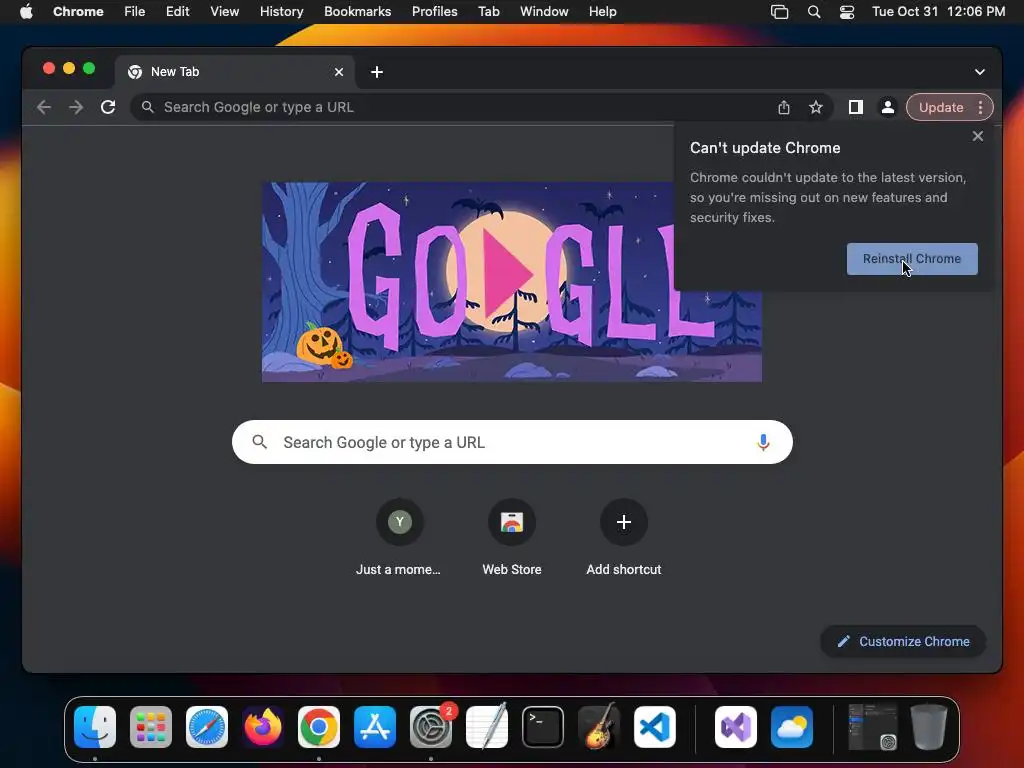Image resolution: width=1024 pixels, height=768 pixels.
Task: Open App Store from the Dock
Action: coord(375,727)
